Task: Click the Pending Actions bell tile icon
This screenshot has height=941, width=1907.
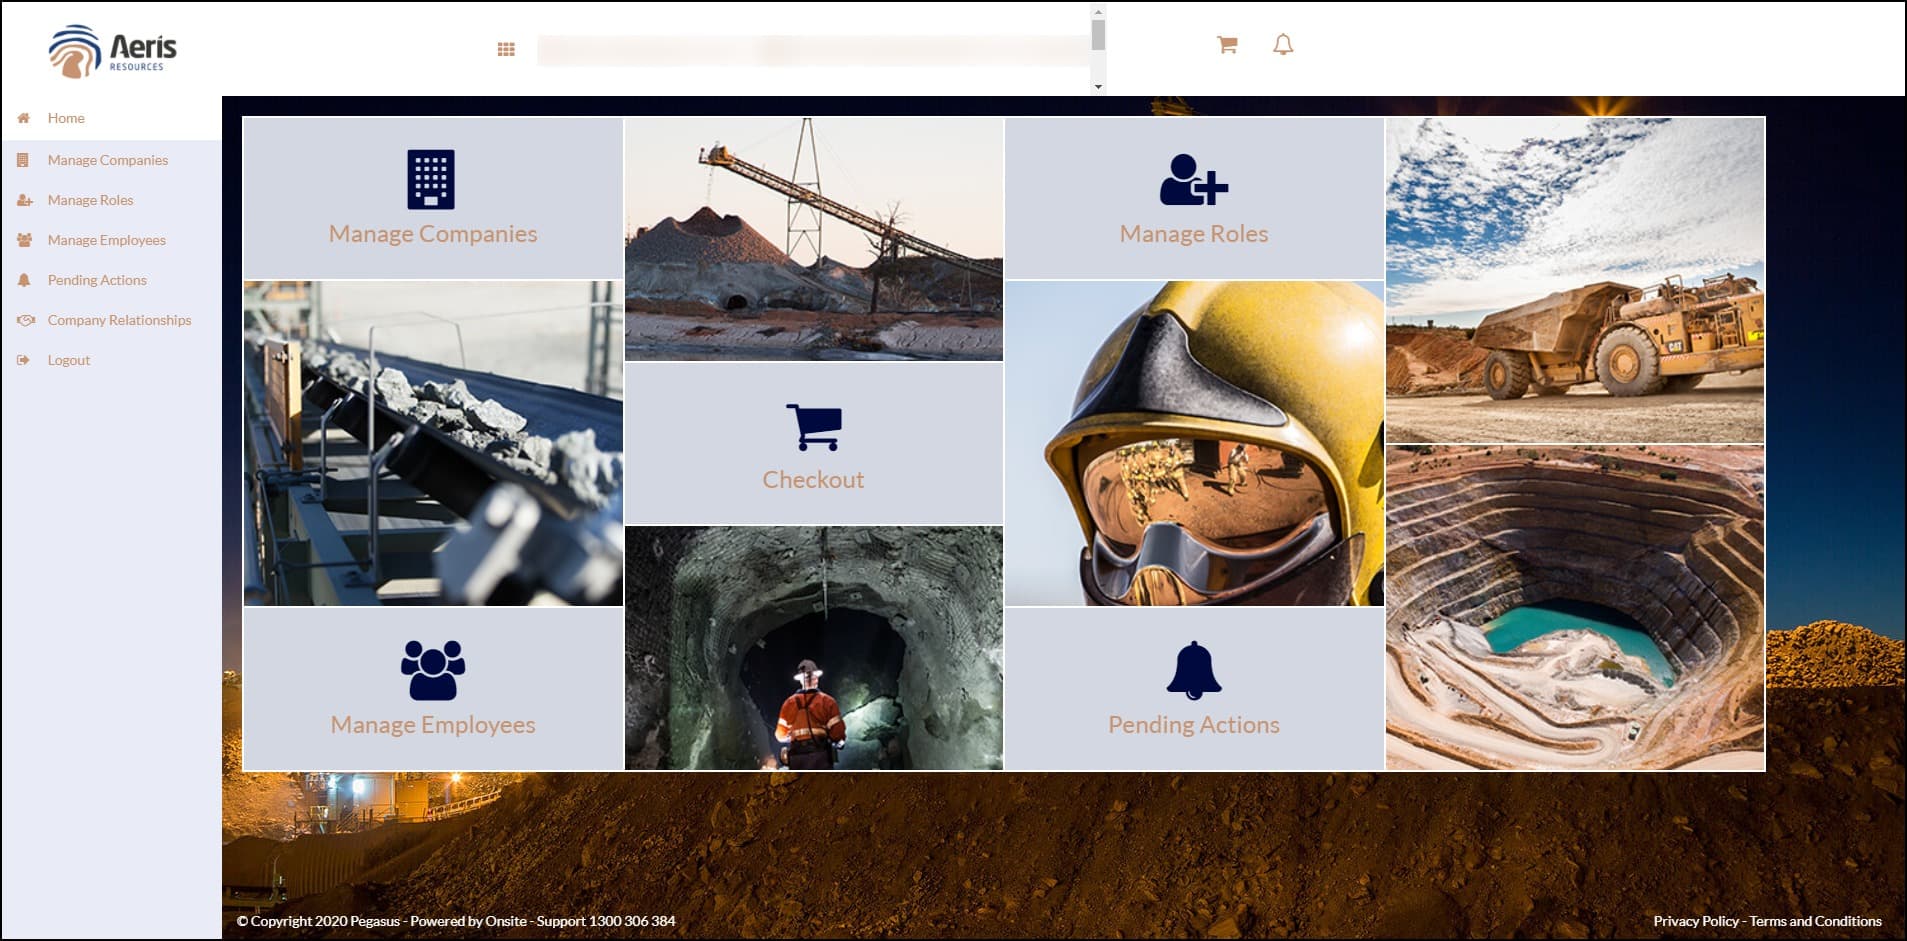Action: coord(1193,670)
